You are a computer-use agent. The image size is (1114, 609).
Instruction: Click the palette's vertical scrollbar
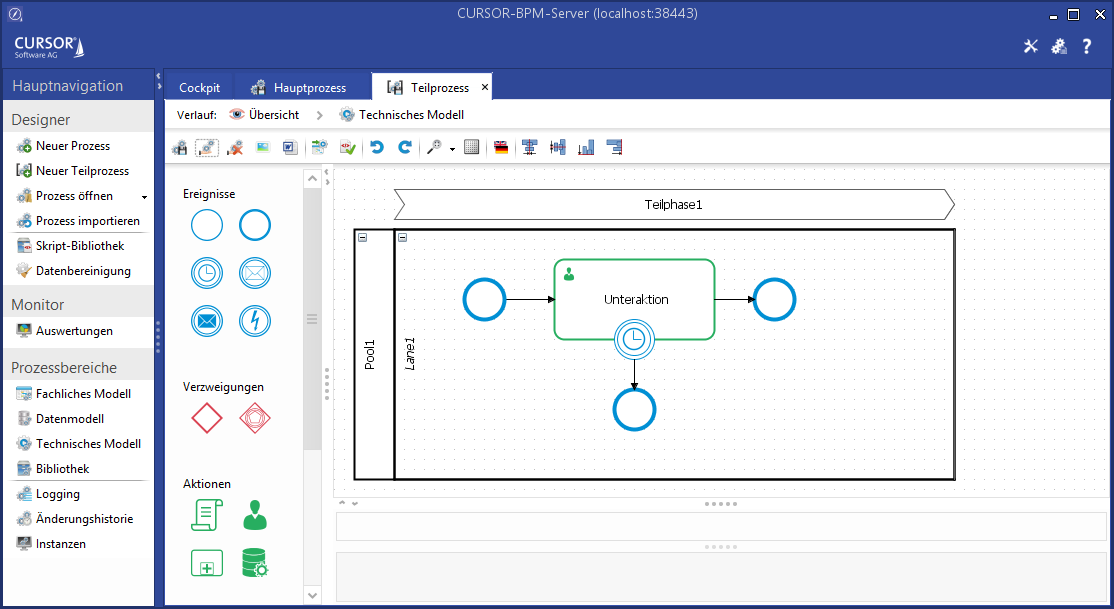click(312, 320)
